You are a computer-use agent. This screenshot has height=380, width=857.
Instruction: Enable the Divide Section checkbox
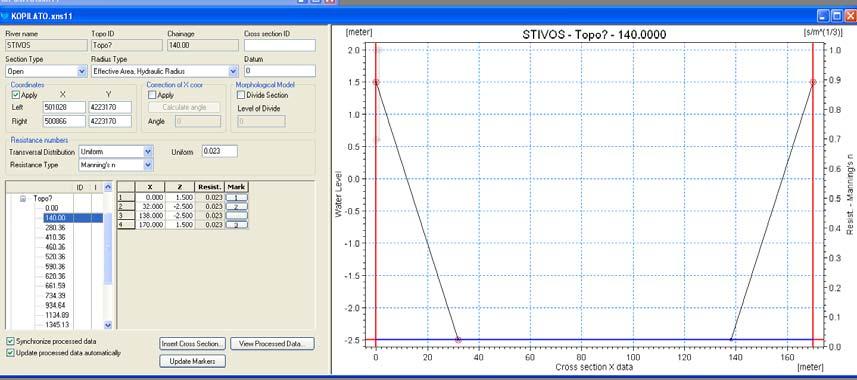241,95
